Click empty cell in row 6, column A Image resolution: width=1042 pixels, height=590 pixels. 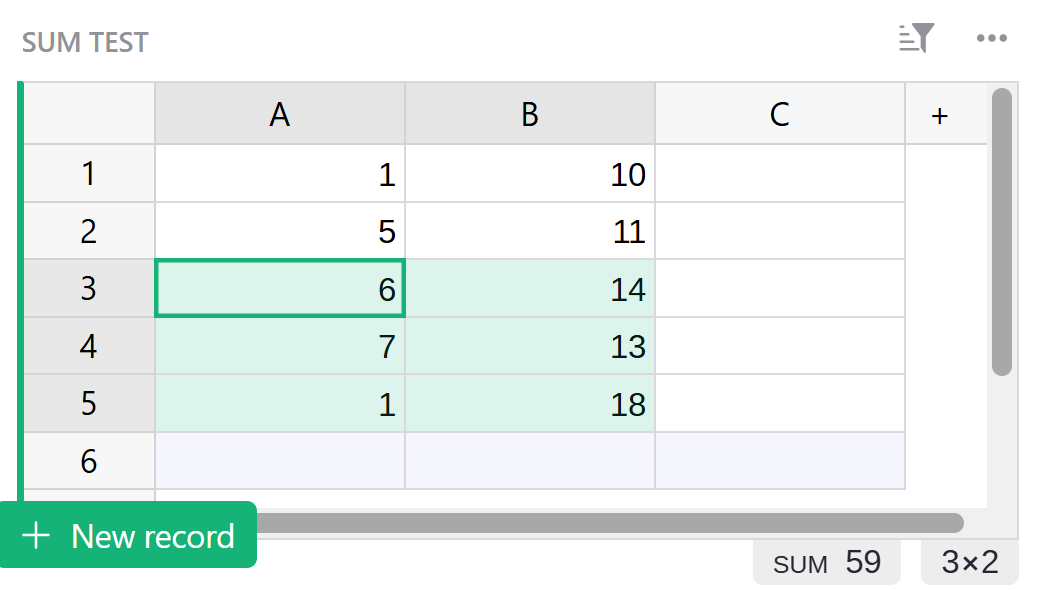(280, 461)
